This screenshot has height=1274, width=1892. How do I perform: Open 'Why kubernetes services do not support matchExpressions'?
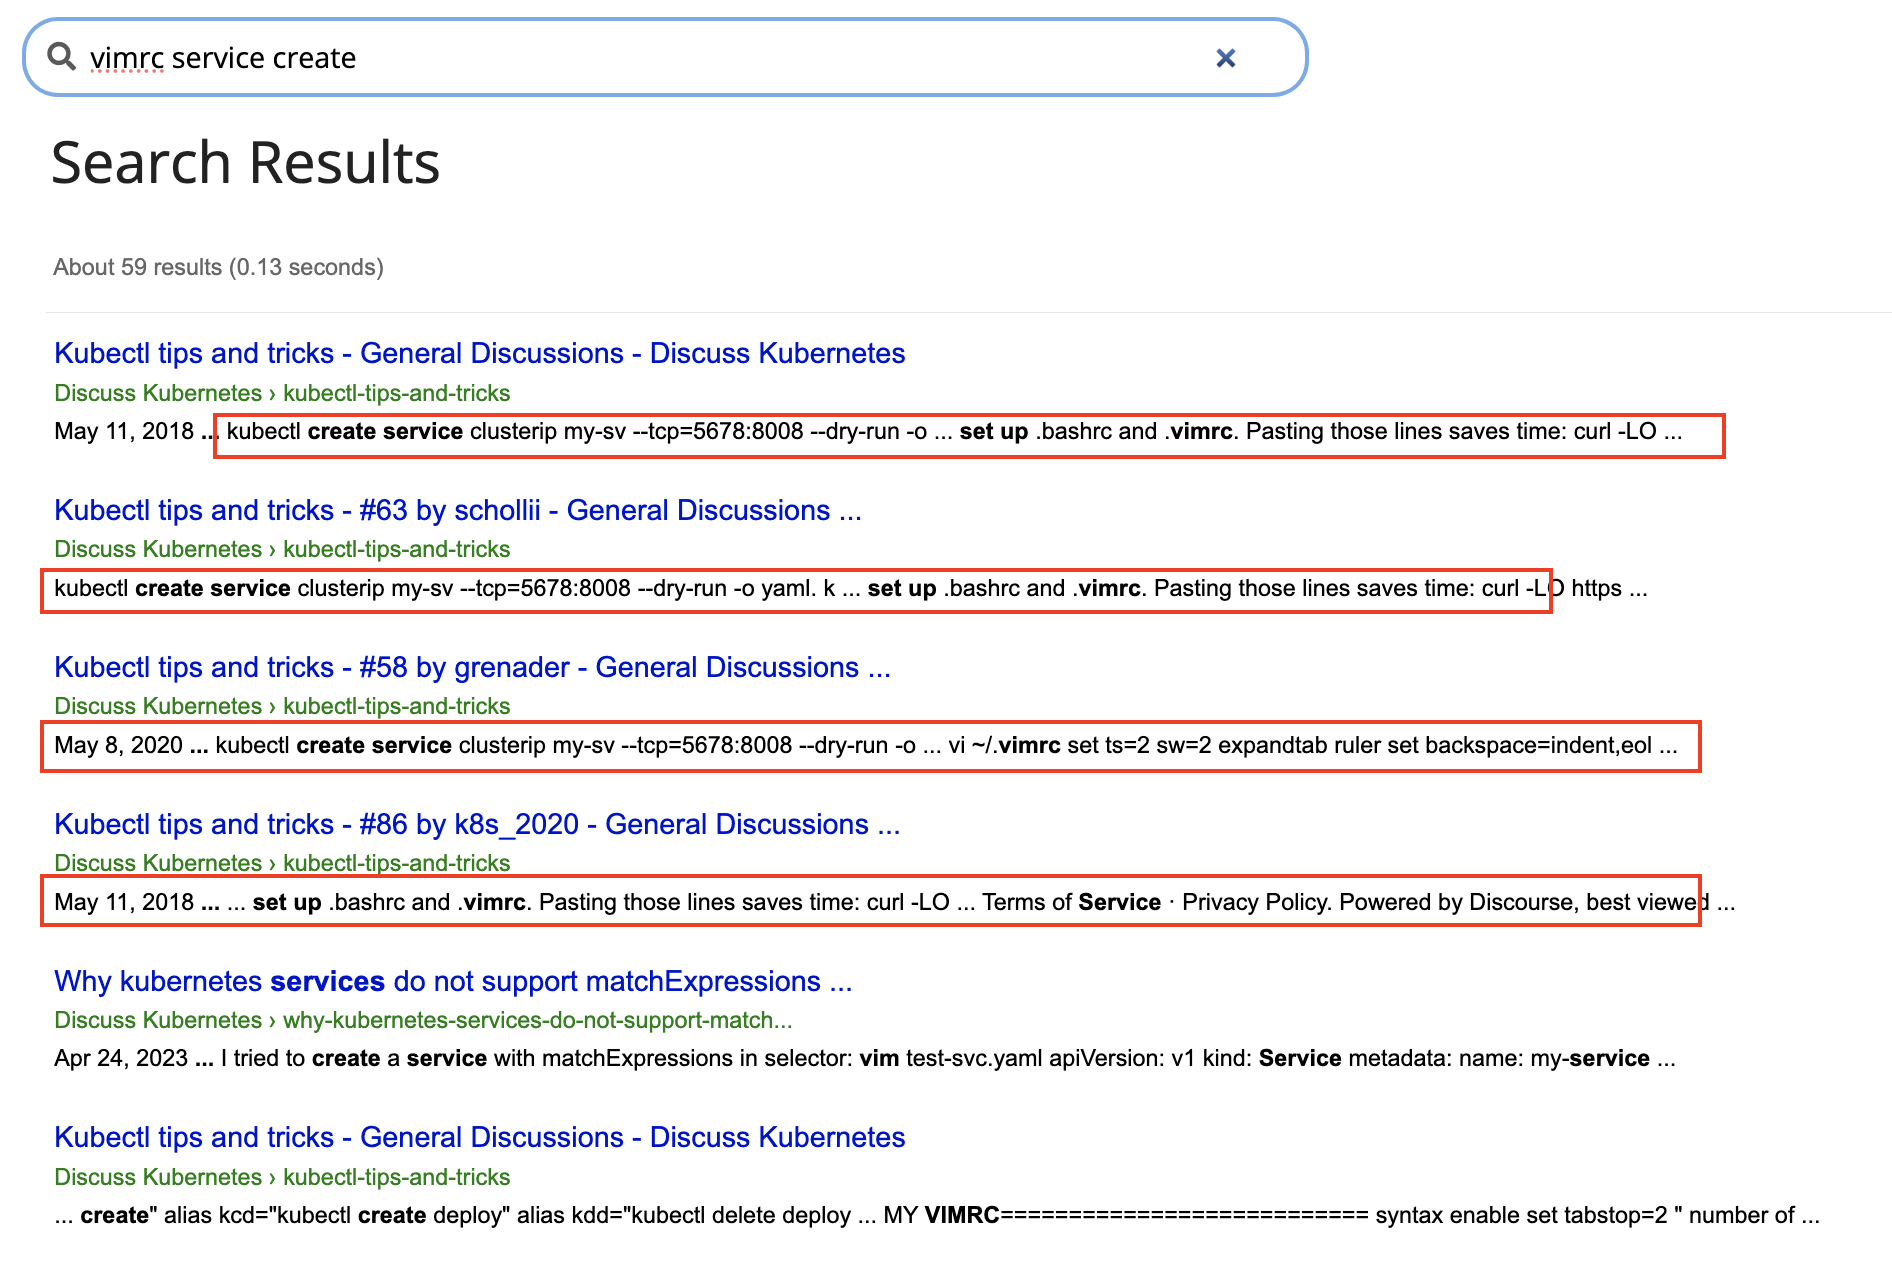[453, 981]
